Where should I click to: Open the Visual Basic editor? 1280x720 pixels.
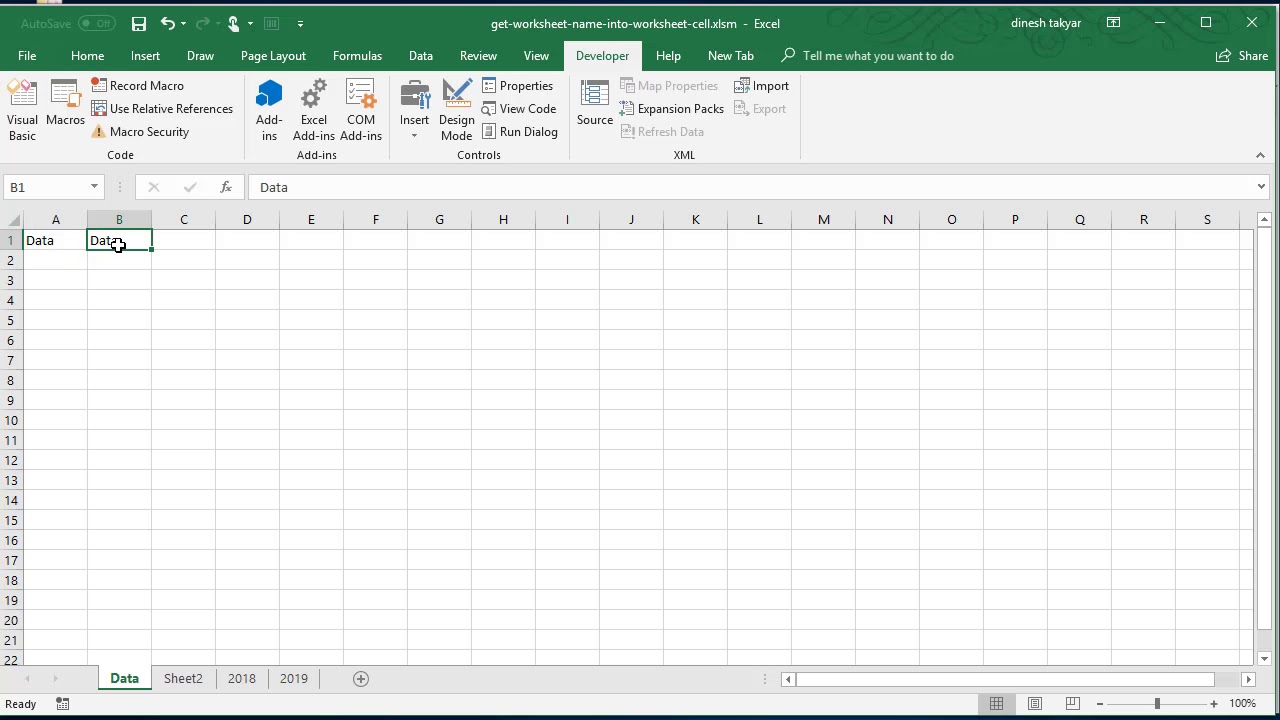click(x=22, y=110)
